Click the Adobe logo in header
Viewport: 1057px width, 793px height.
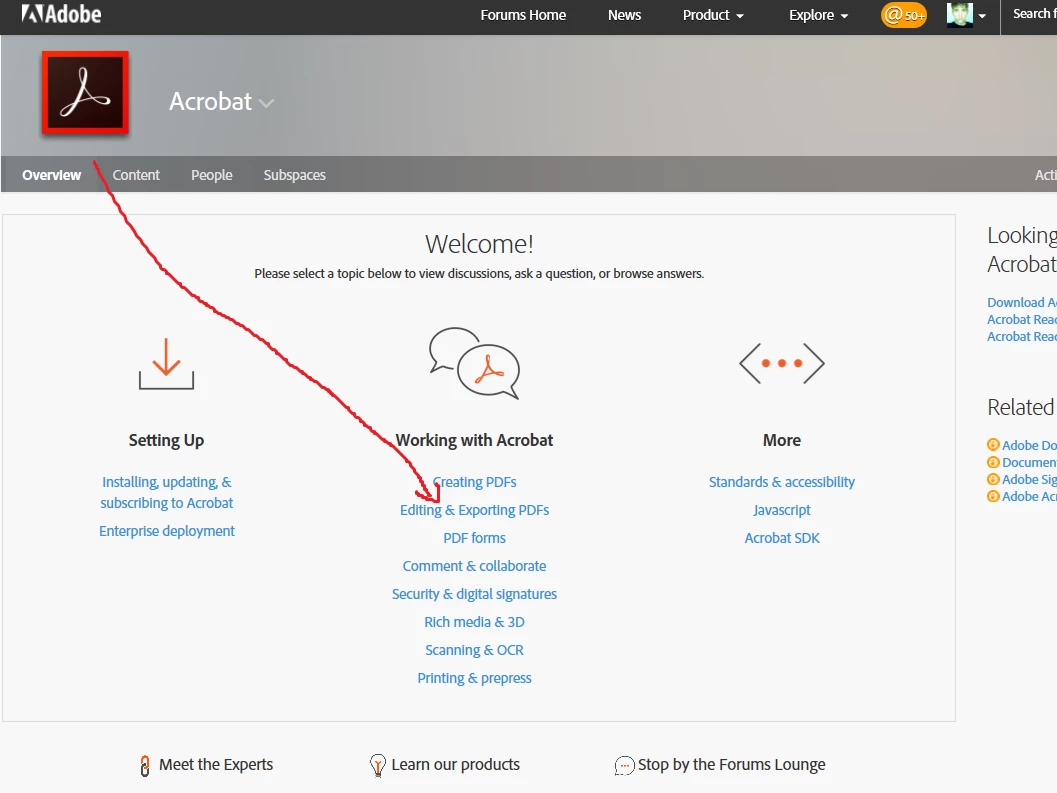[x=61, y=14]
